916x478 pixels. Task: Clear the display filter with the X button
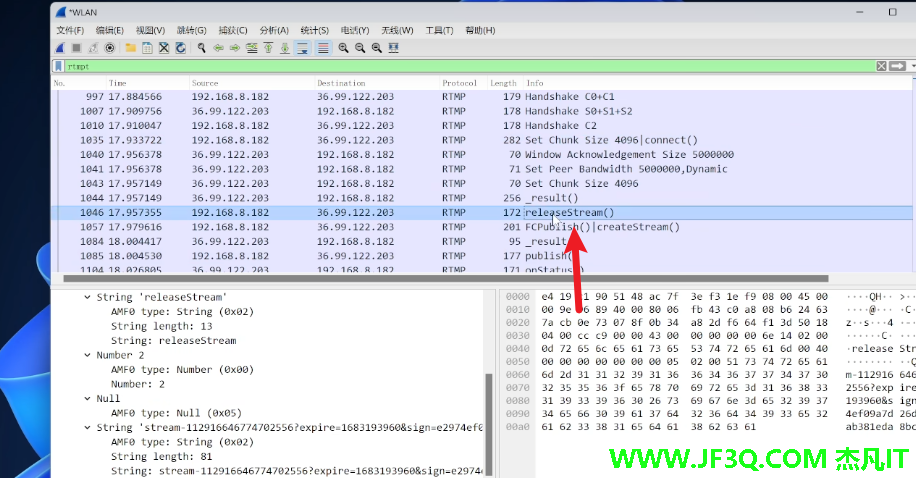point(881,66)
